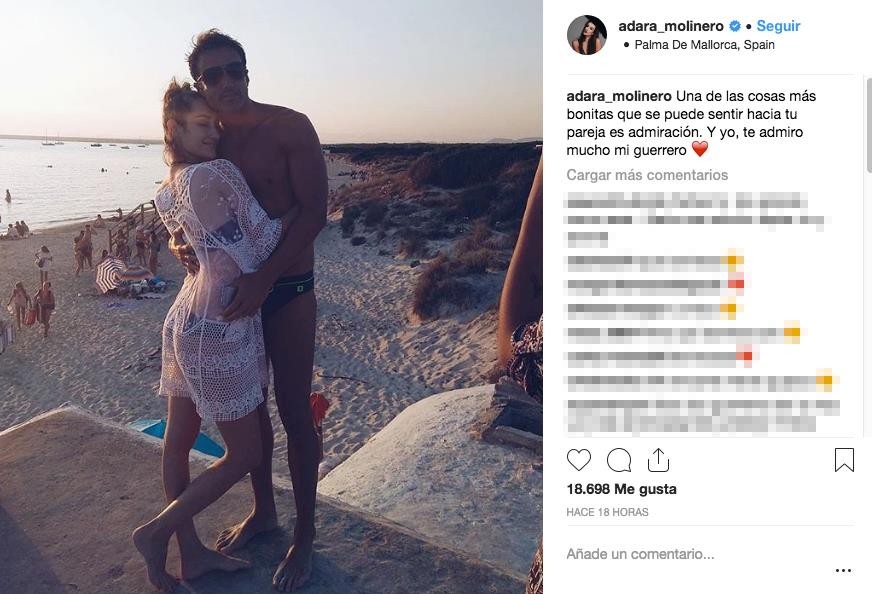
Task: Click the blue verified badge
Action: coord(735,26)
